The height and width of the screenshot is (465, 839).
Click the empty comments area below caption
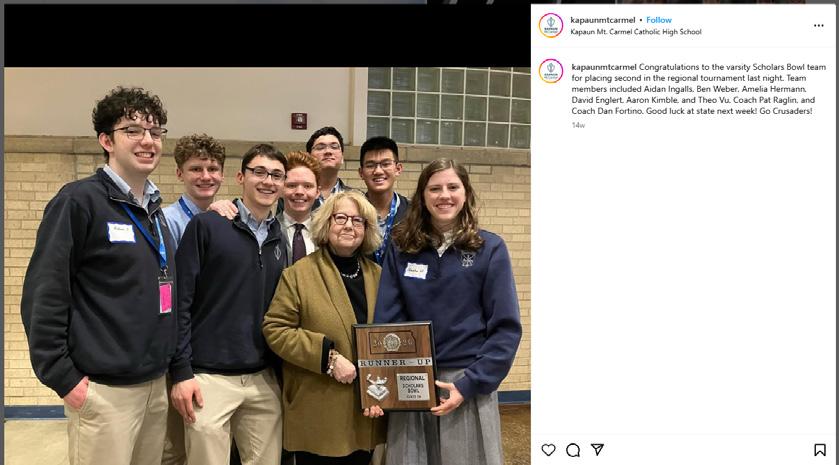(x=684, y=284)
